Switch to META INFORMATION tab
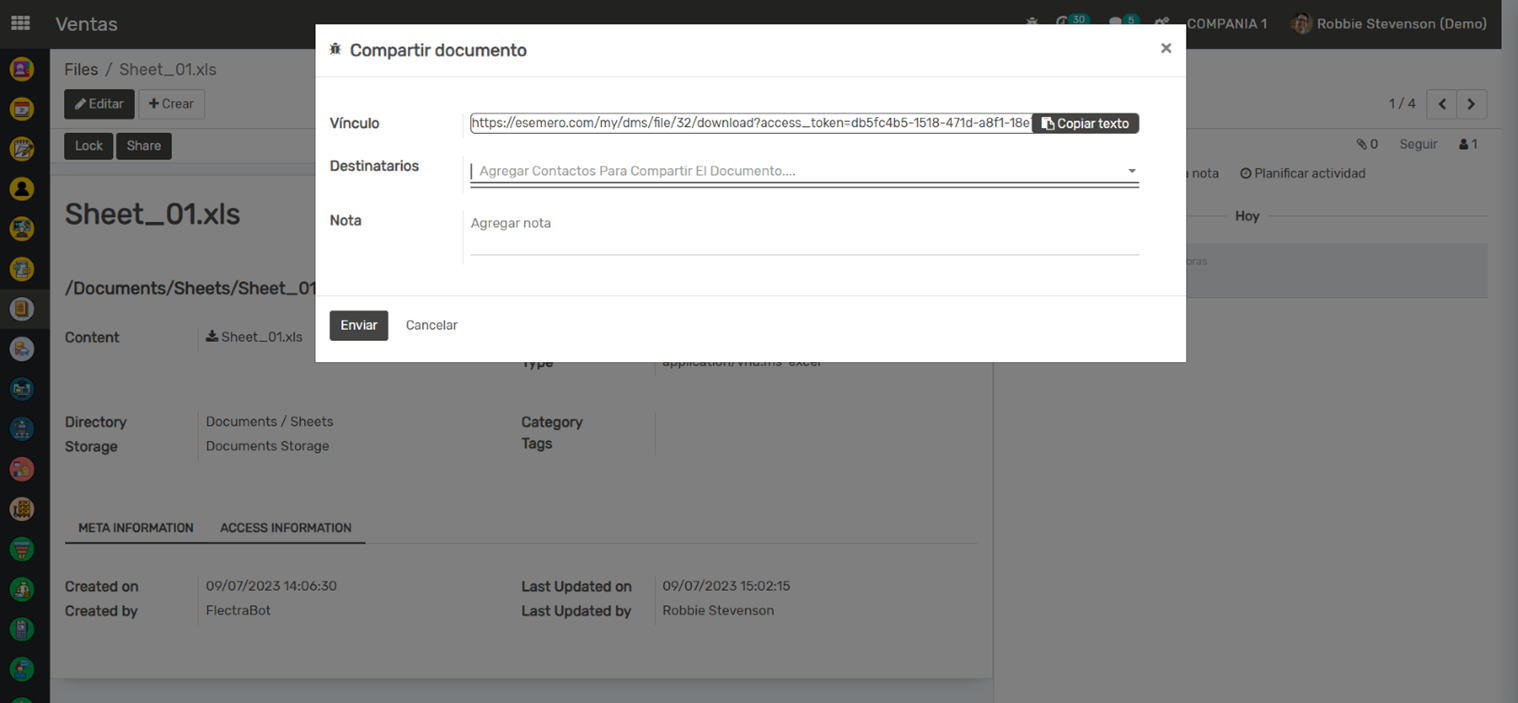 click(136, 527)
